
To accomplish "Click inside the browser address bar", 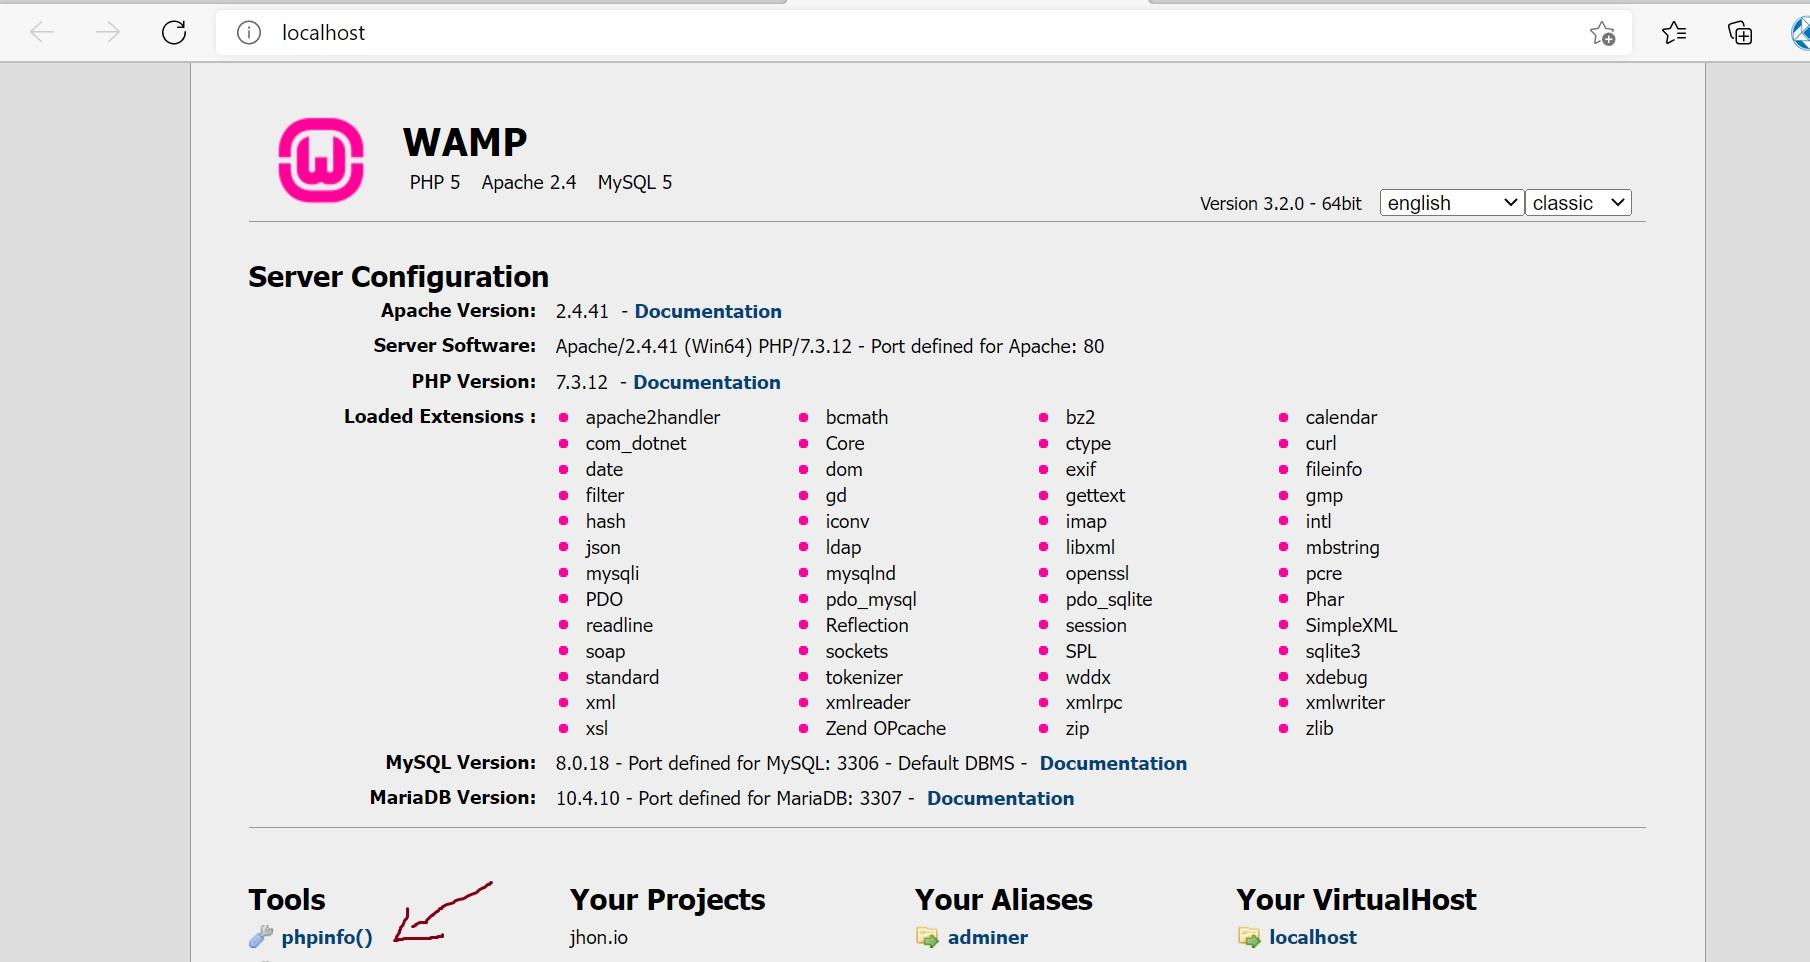I will click(700, 32).
